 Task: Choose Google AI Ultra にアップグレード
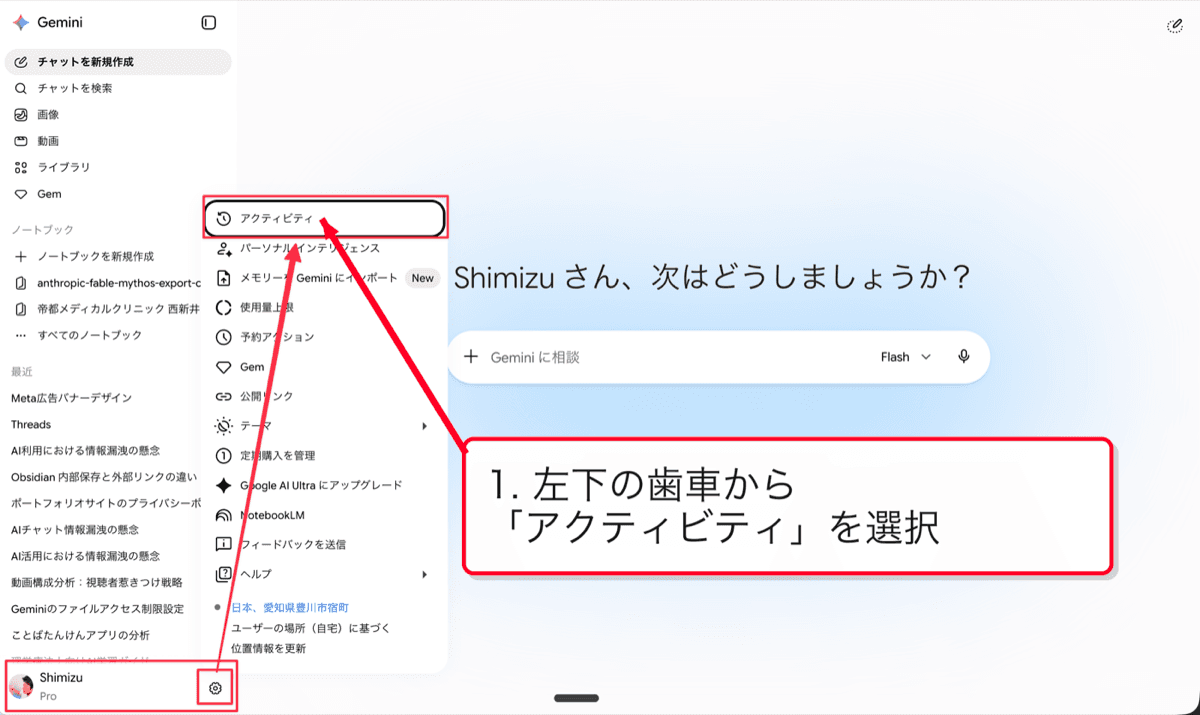click(x=325, y=485)
